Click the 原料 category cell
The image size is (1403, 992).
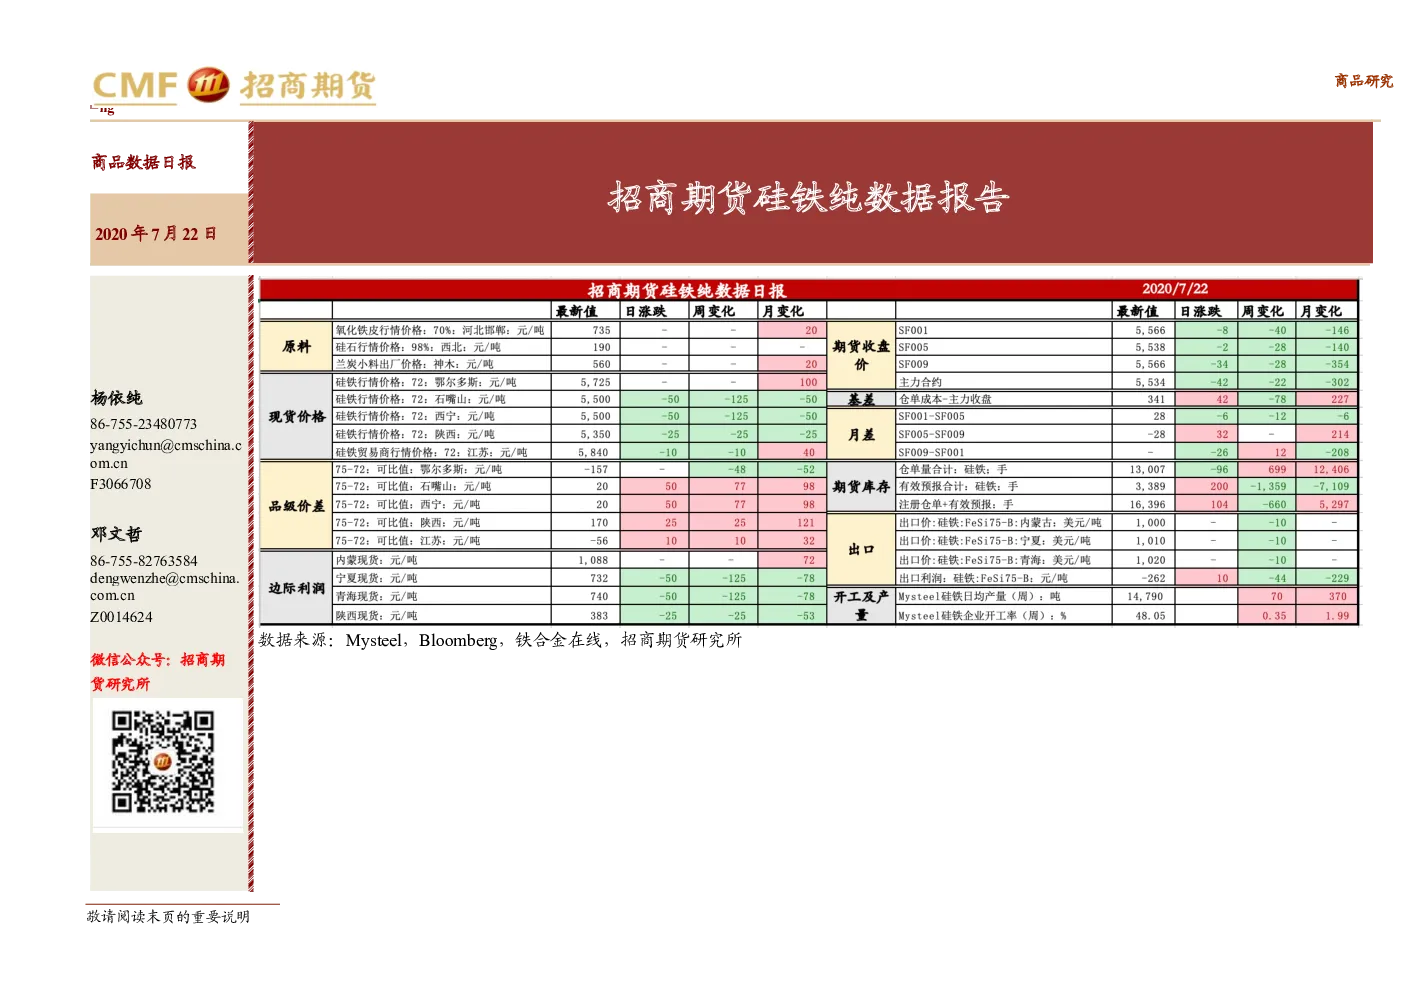point(296,347)
